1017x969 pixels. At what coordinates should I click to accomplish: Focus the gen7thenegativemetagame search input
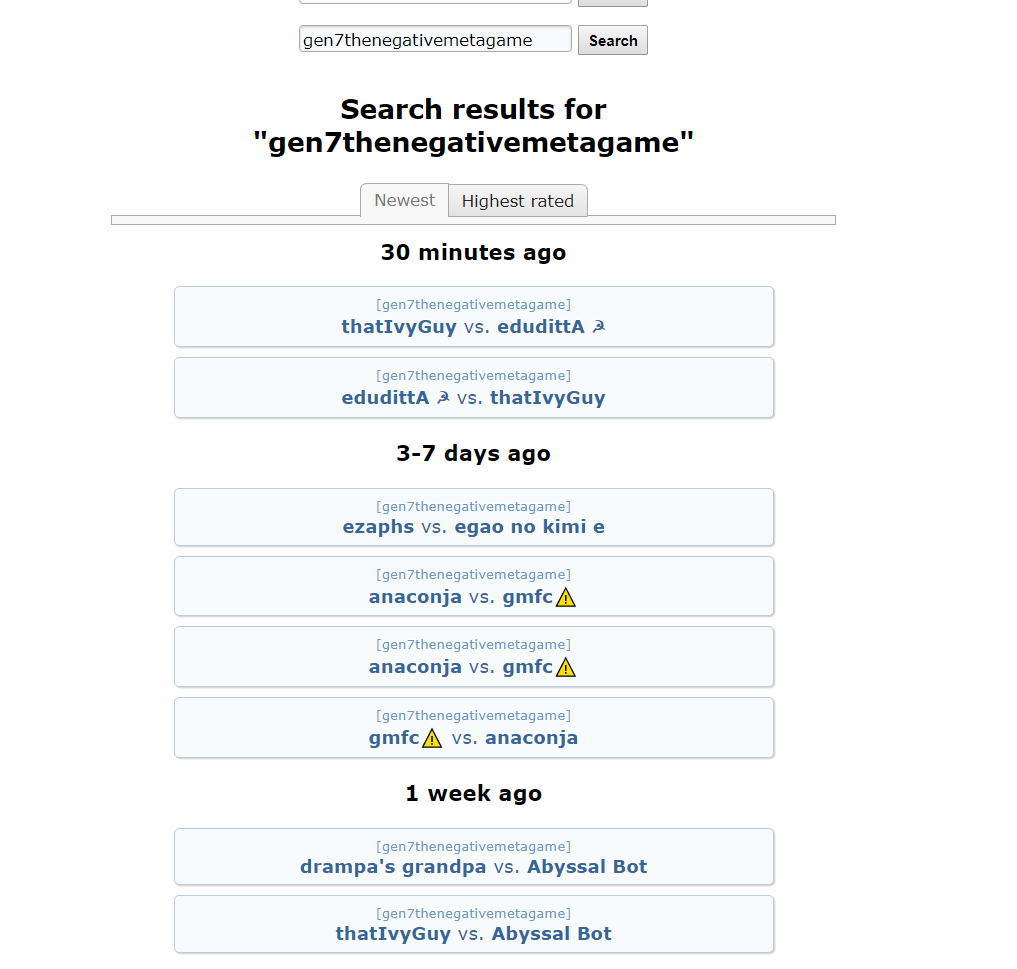click(435, 40)
